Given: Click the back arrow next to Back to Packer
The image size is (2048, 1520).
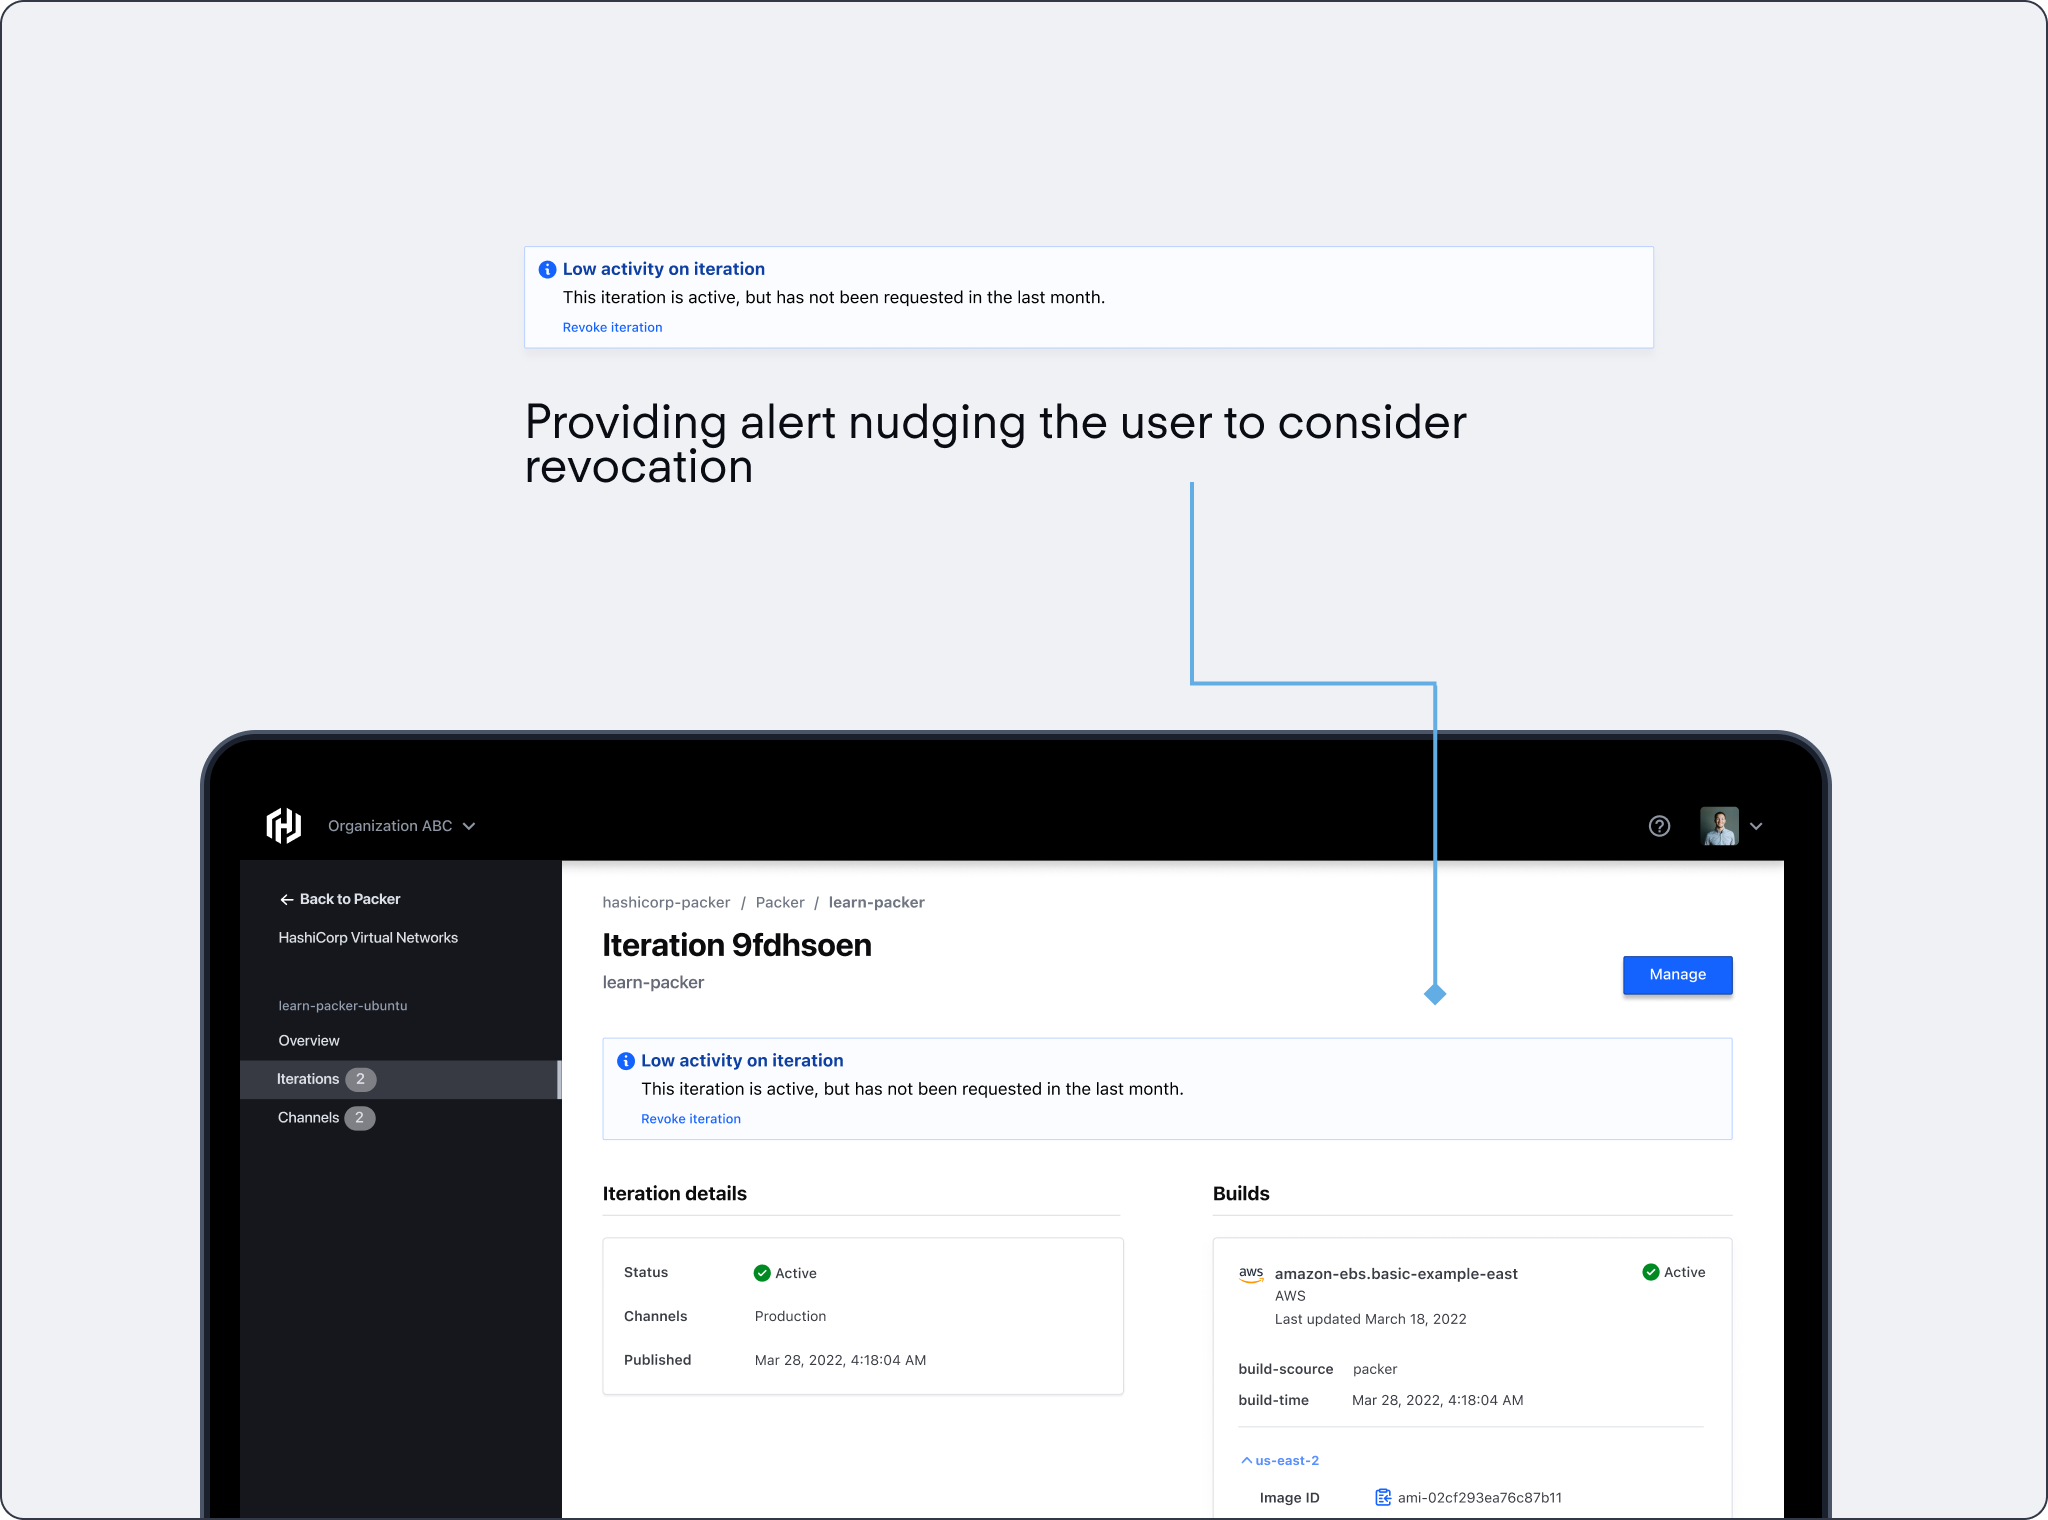Looking at the screenshot, I should [x=286, y=900].
